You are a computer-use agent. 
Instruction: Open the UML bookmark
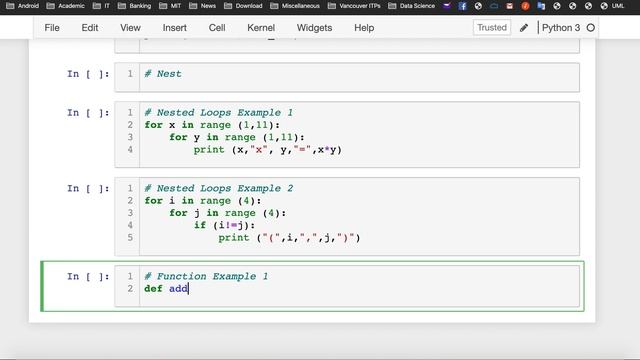coord(613,6)
